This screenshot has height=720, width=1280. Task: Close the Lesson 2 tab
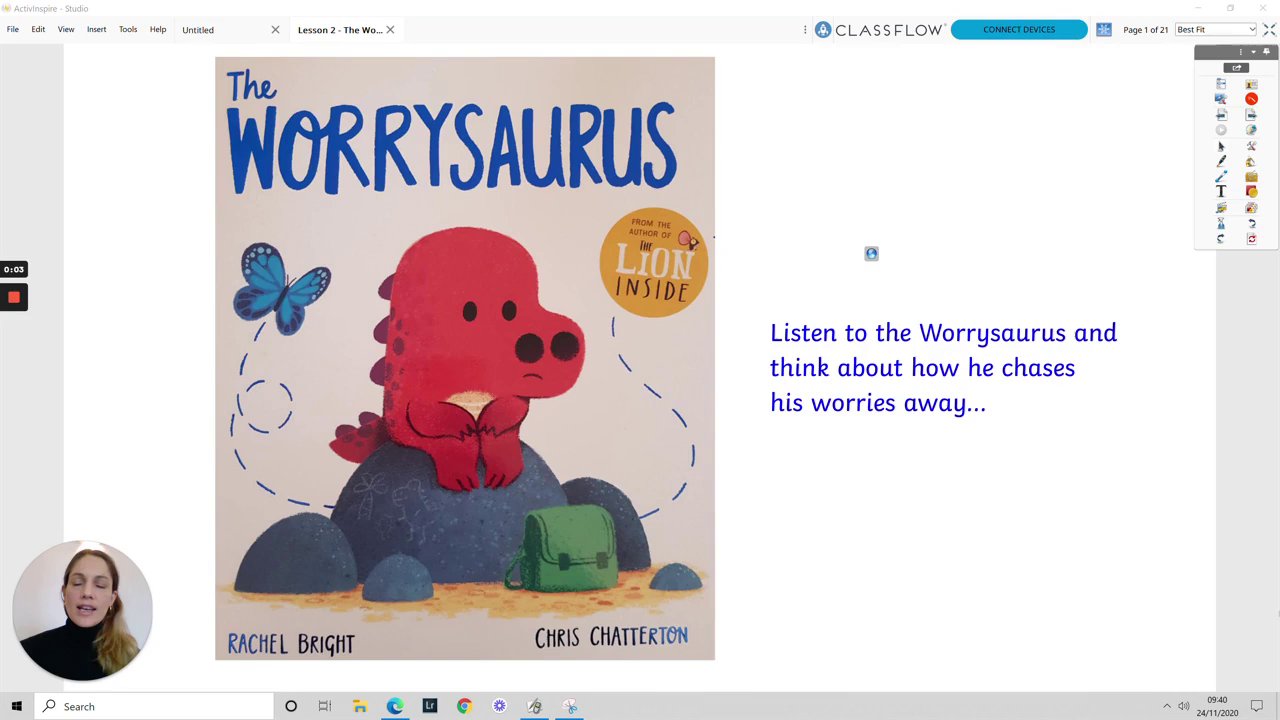[x=390, y=30]
